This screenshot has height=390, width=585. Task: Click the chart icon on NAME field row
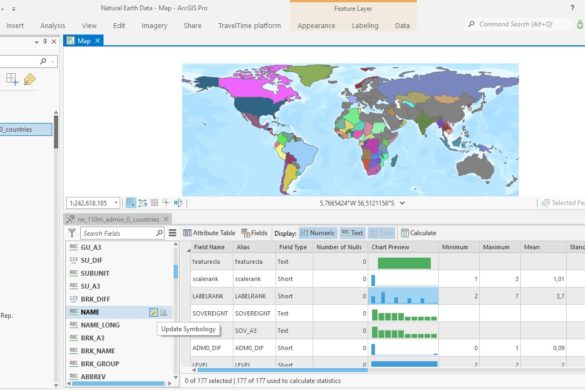pyautogui.click(x=163, y=312)
